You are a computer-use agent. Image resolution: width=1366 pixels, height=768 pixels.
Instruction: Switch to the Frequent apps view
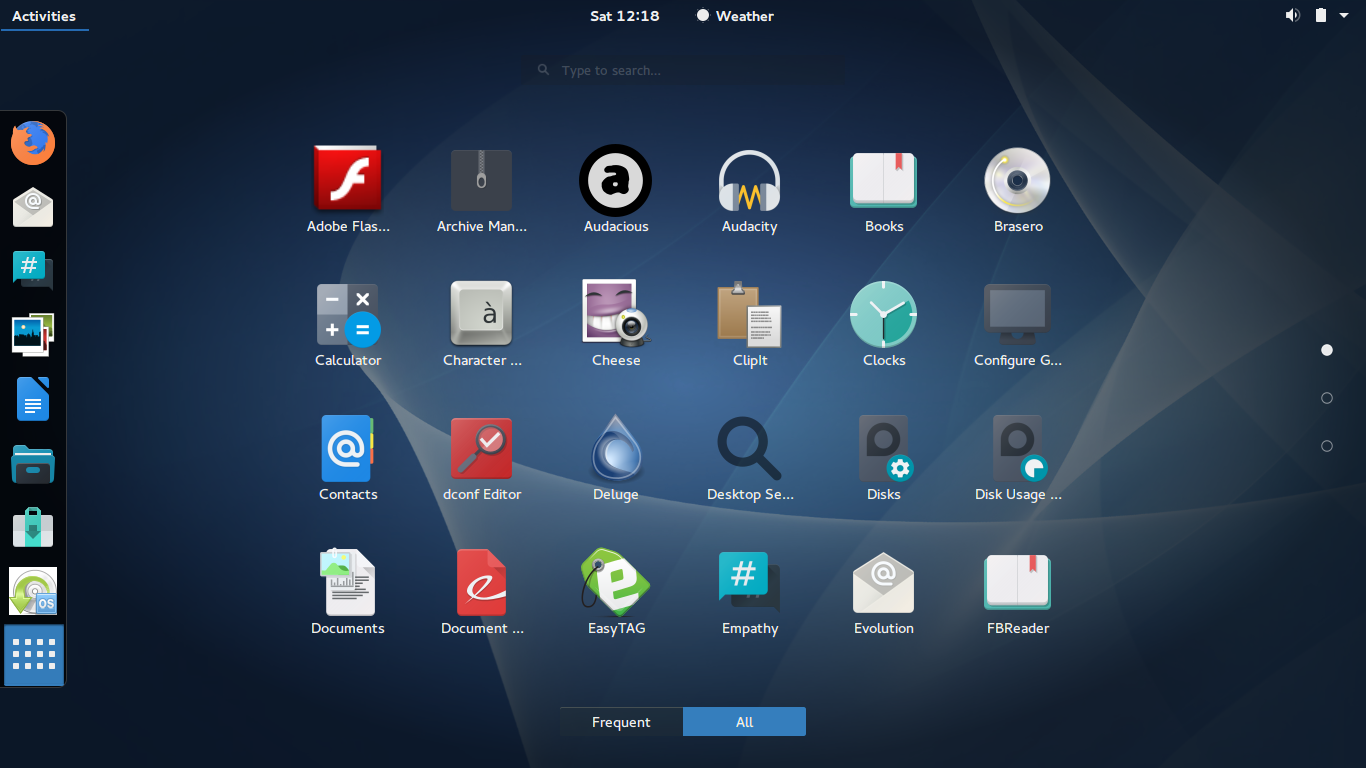point(621,722)
